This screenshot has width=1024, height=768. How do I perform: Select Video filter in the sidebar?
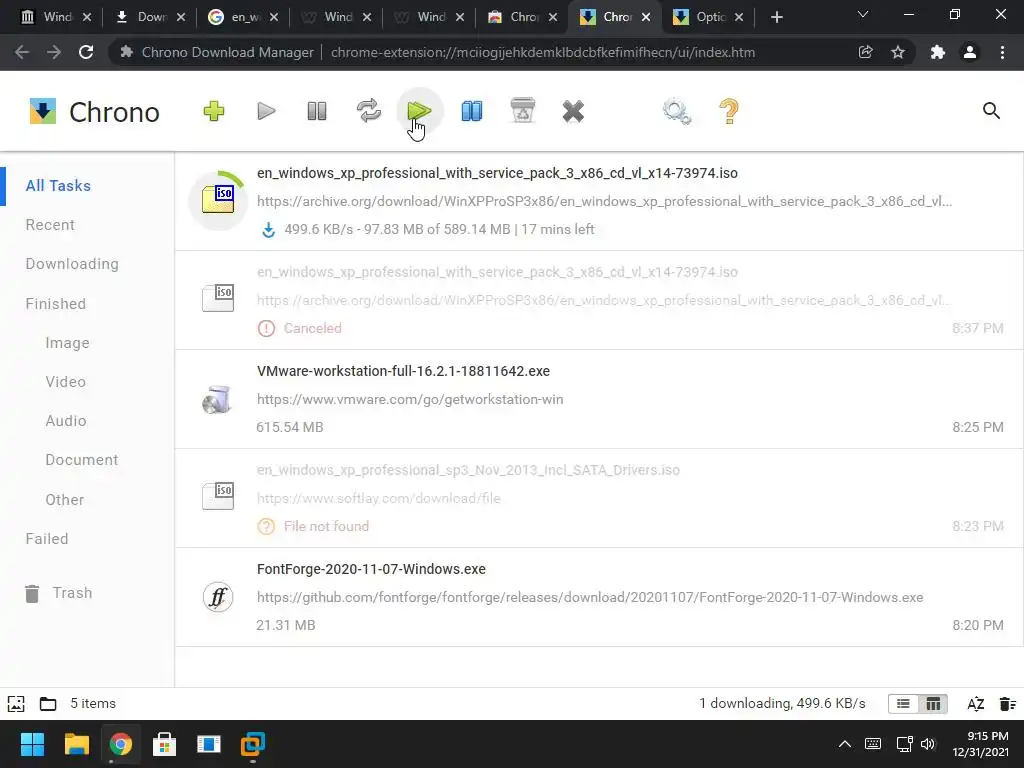pos(65,381)
